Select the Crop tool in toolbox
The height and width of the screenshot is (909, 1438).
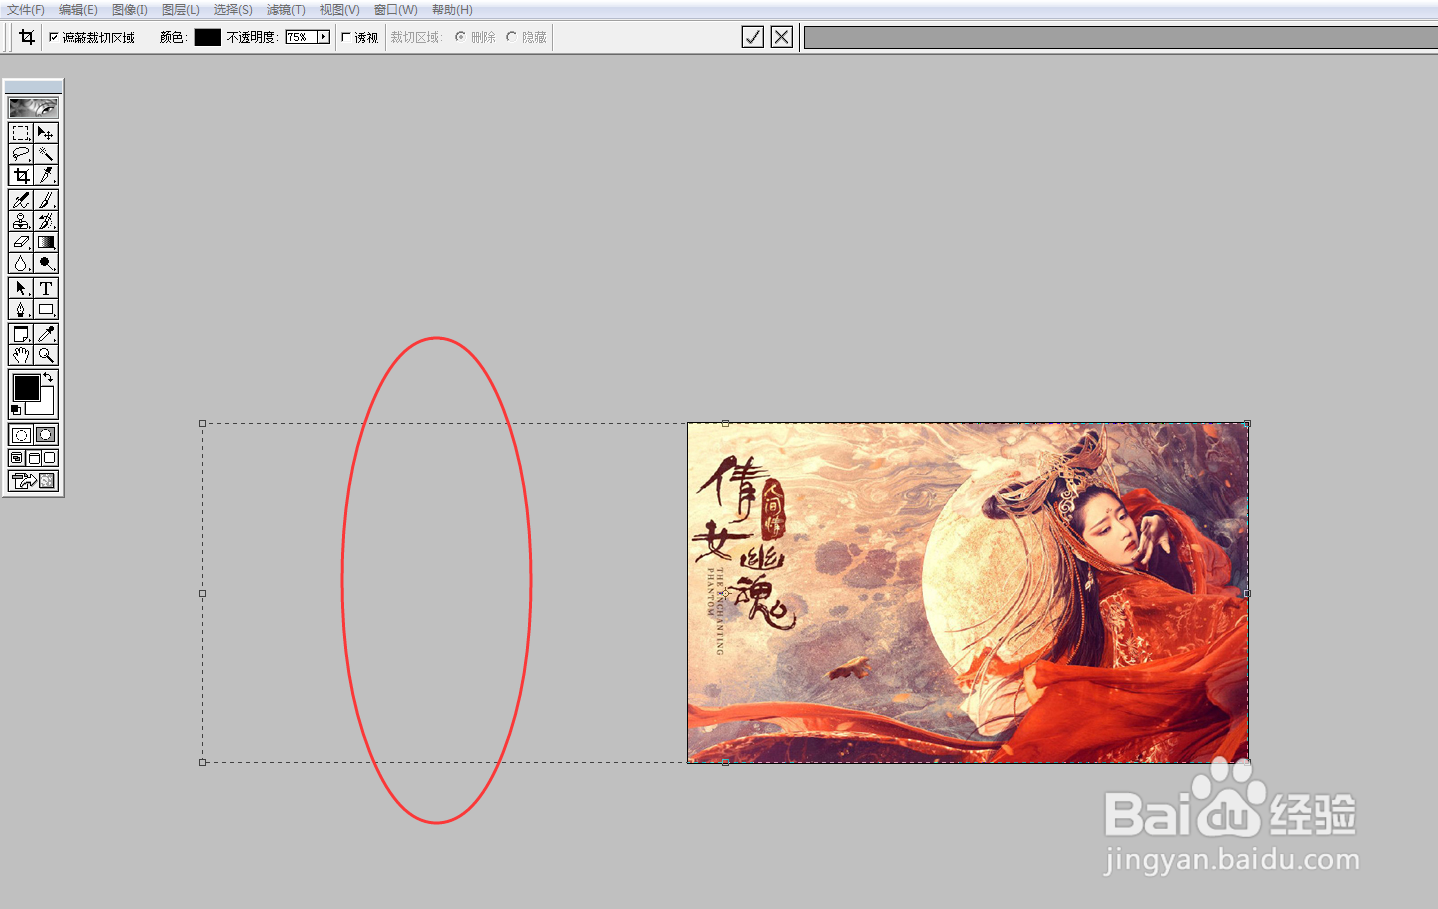[x=21, y=175]
